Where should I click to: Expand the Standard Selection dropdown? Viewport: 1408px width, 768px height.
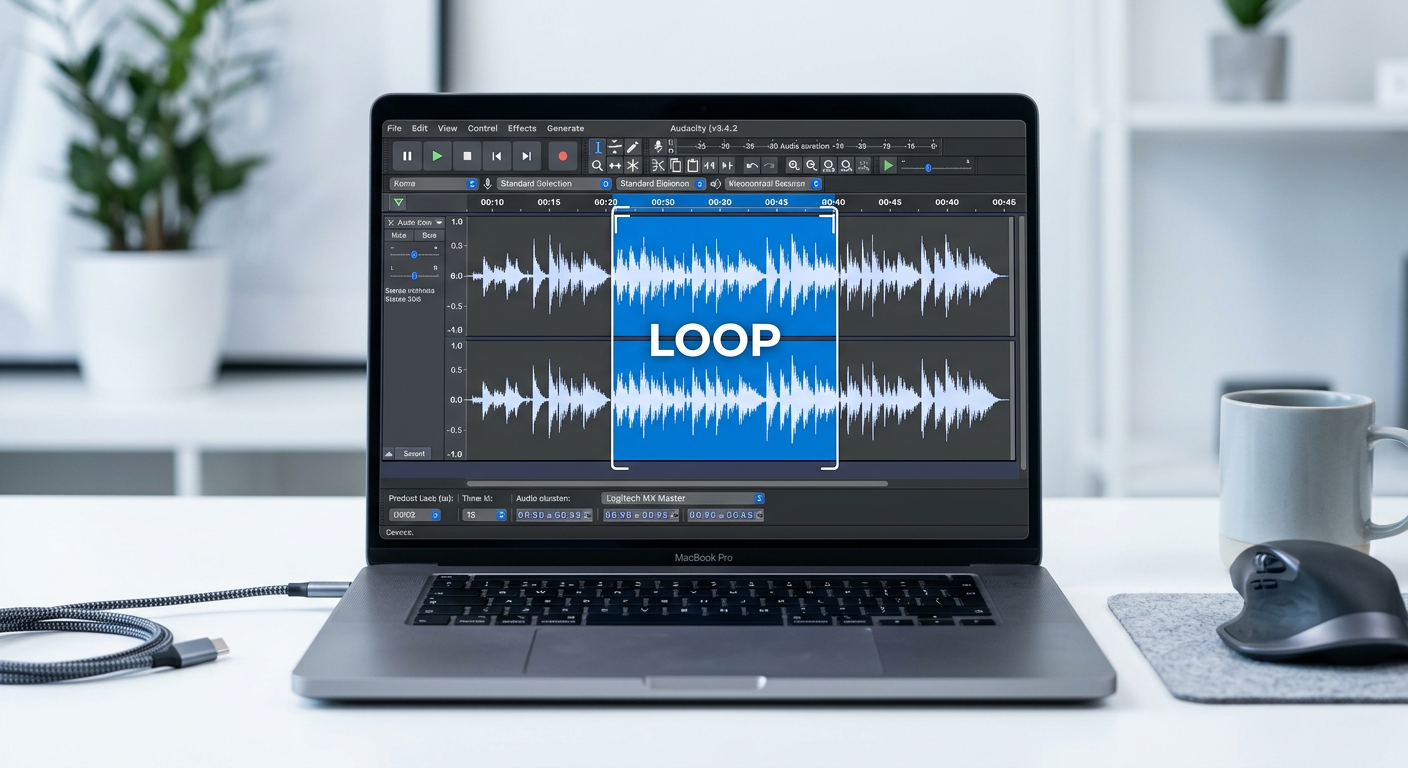coord(554,184)
